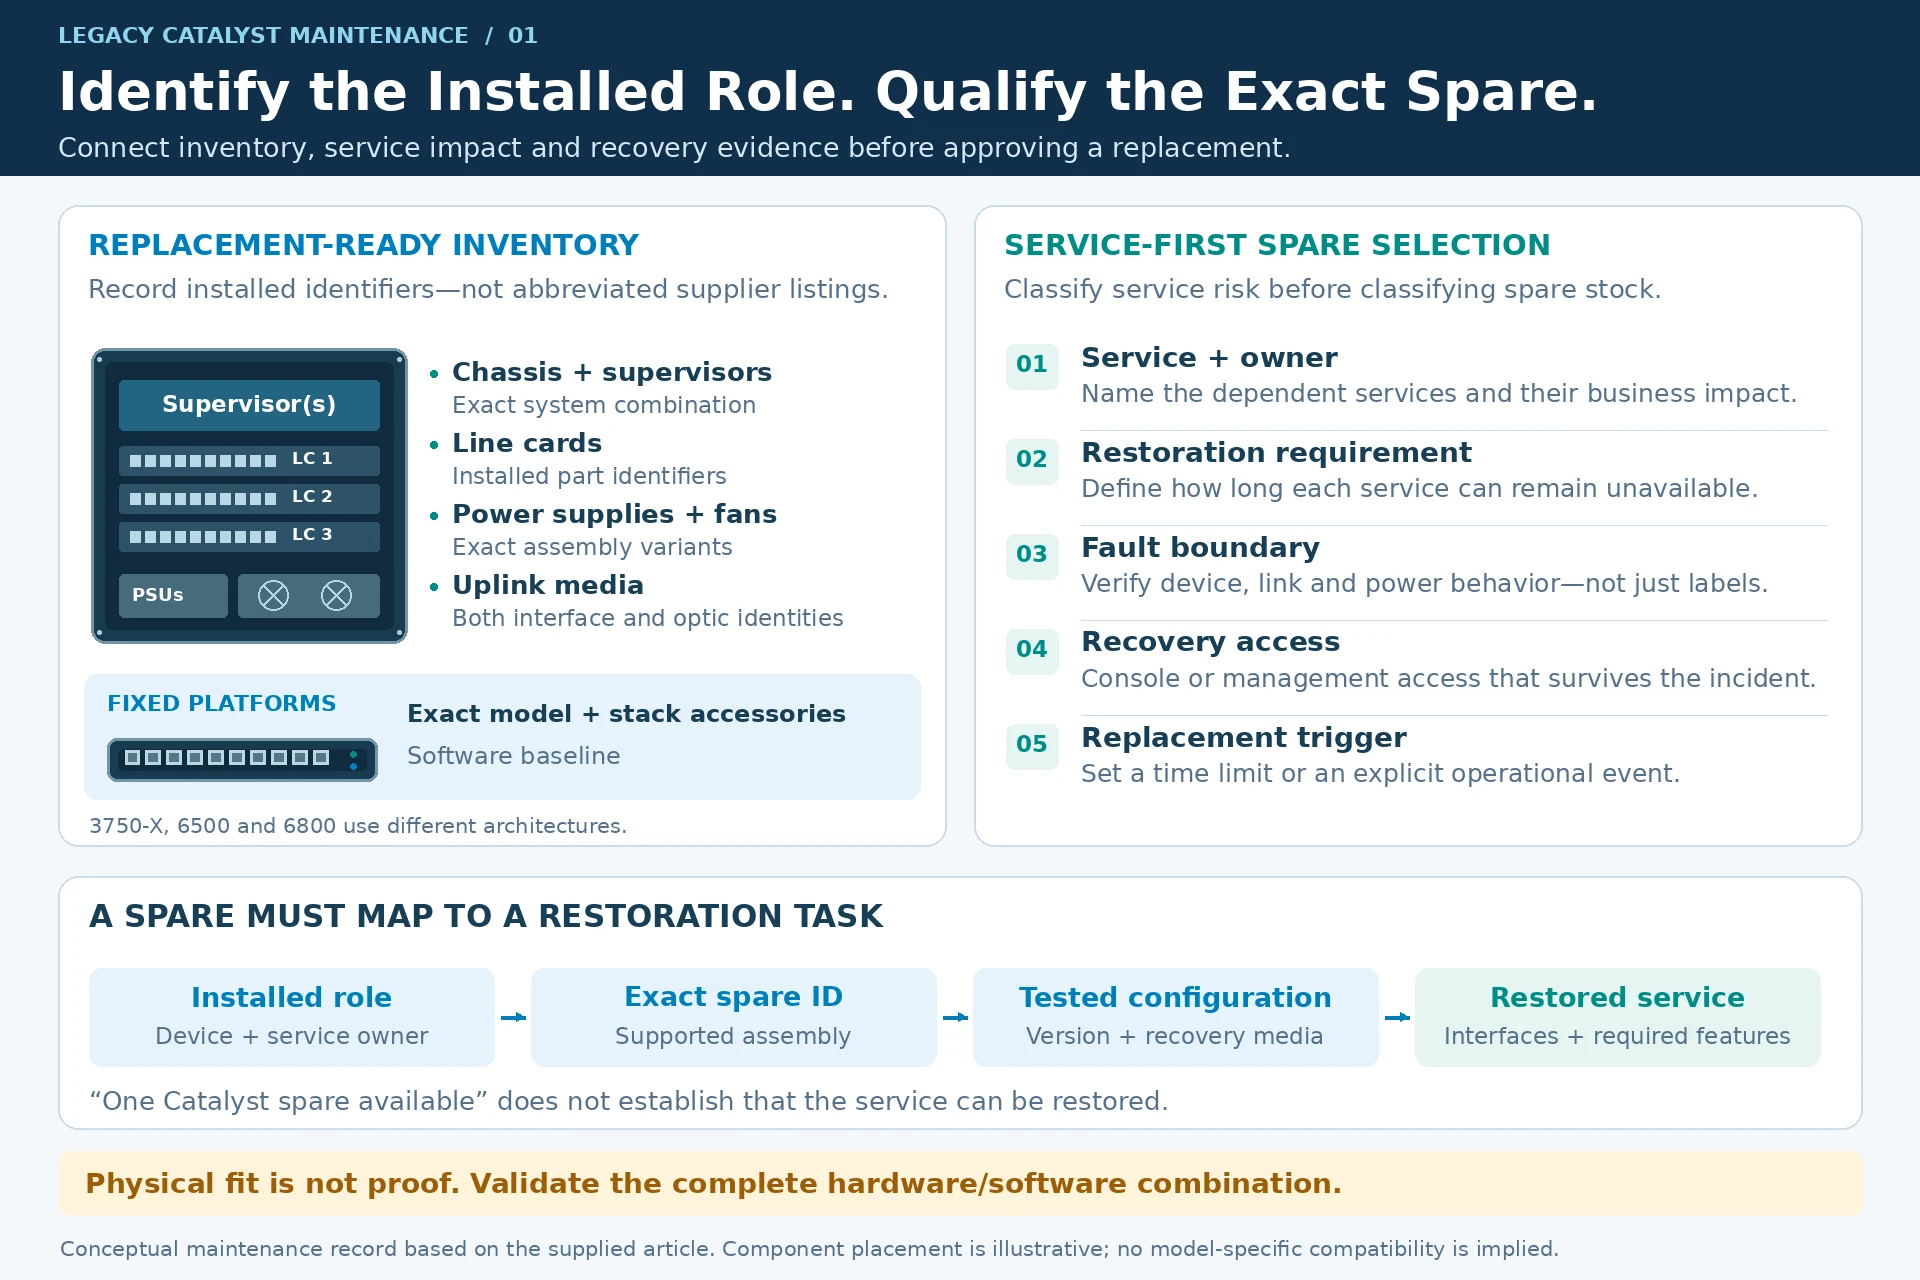Click the main title 'Identify the Installed Role'
The height and width of the screenshot is (1280, 1920).
pos(828,92)
